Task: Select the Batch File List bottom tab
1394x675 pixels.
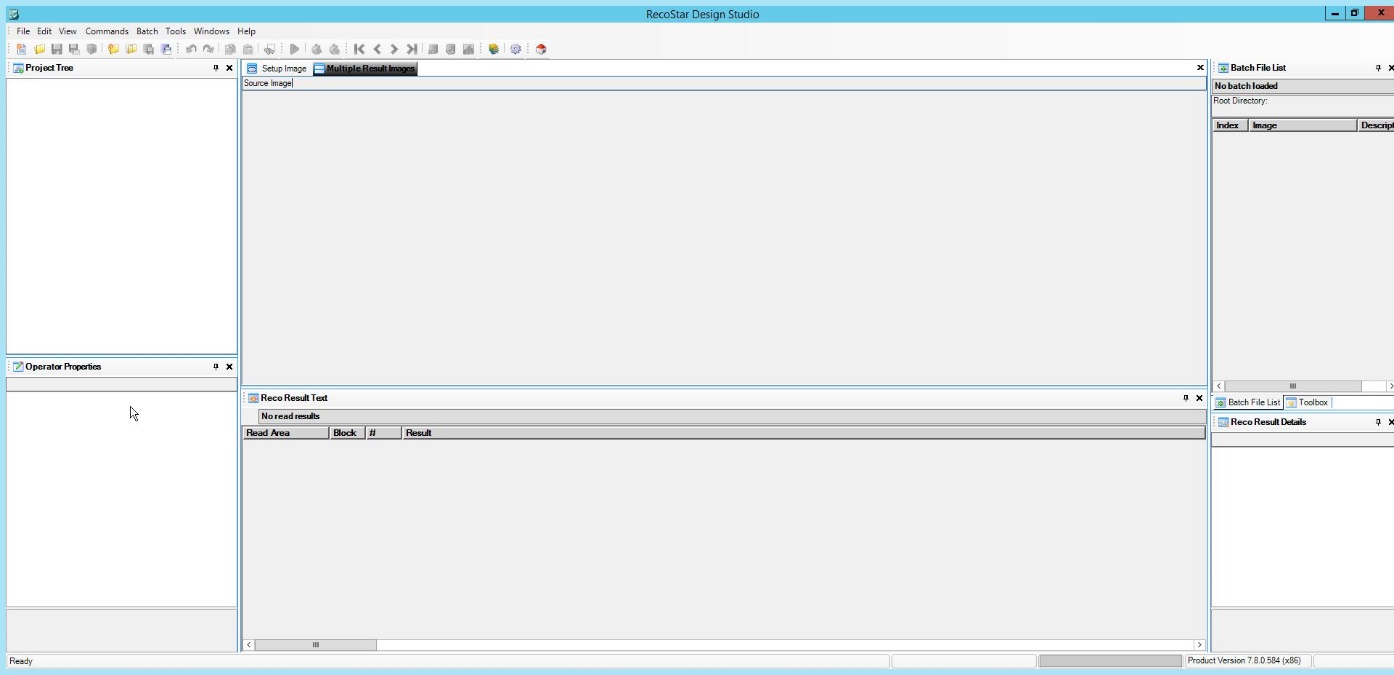Action: [1247, 402]
